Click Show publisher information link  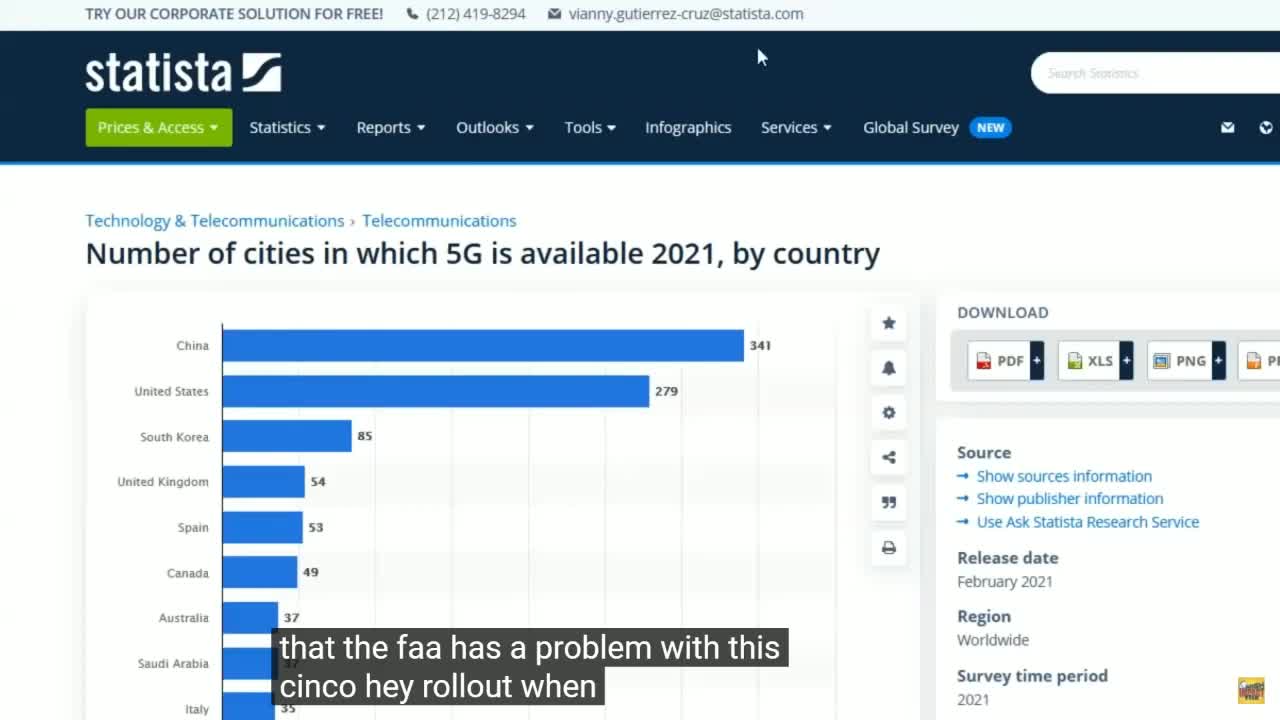coord(1070,498)
